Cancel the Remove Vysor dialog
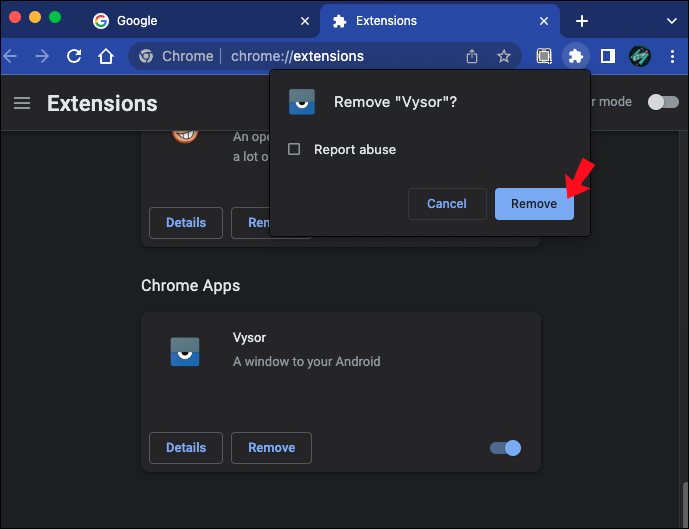The image size is (689, 529). point(447,204)
